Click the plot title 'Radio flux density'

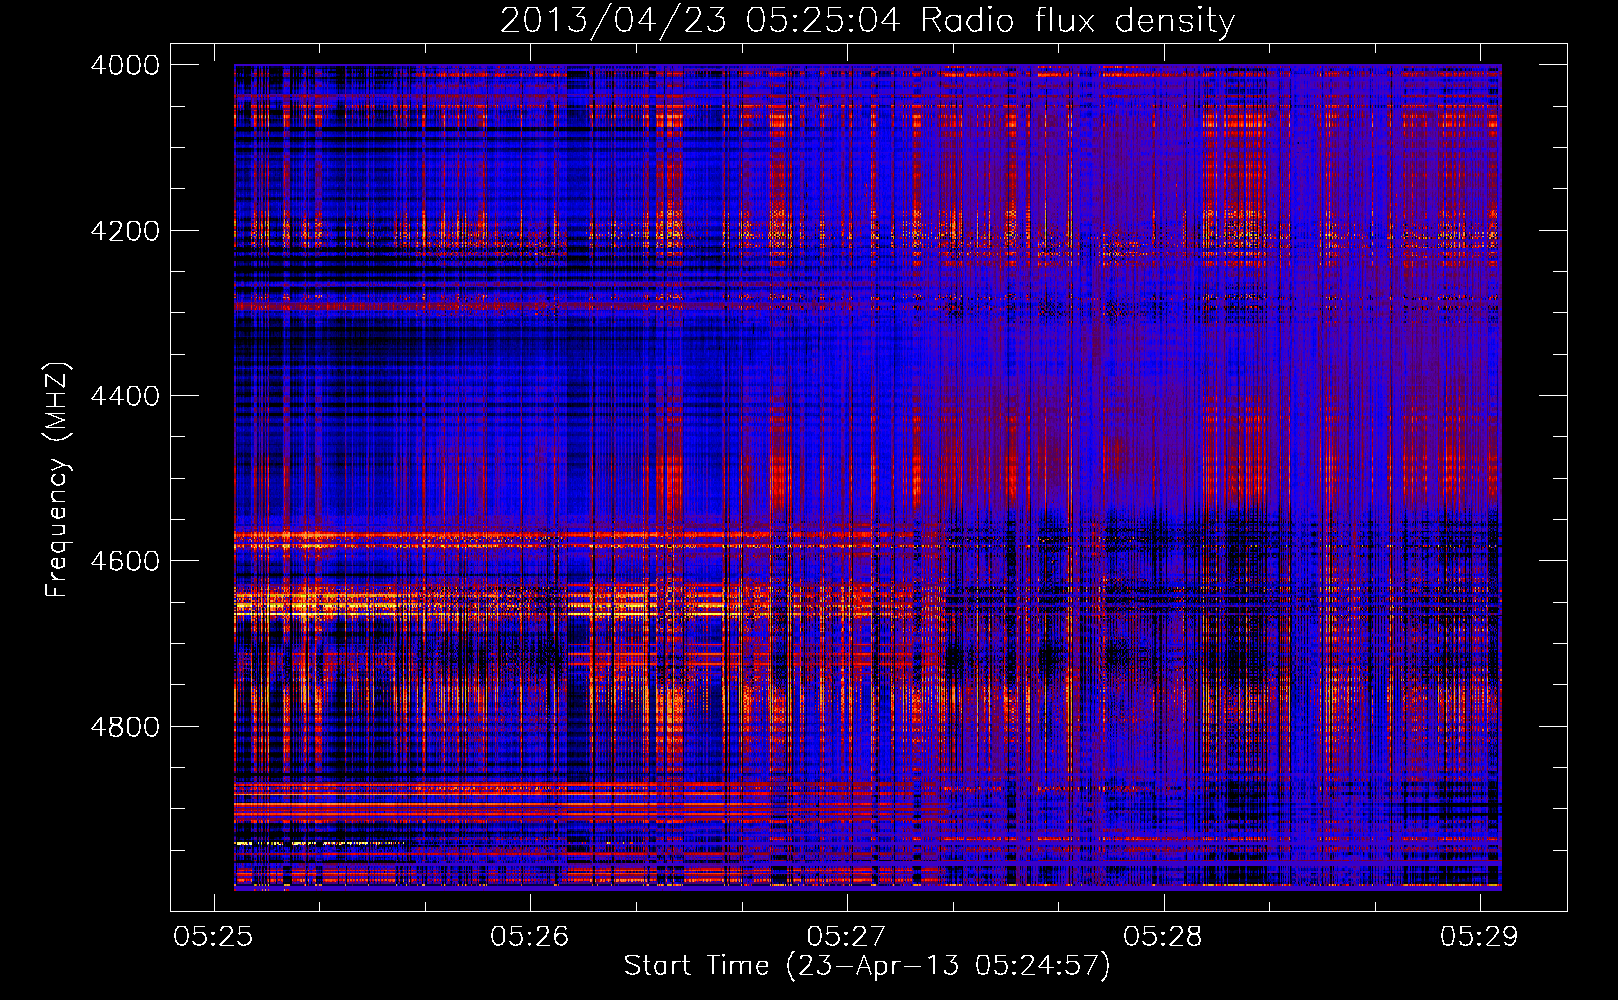tap(1078, 20)
